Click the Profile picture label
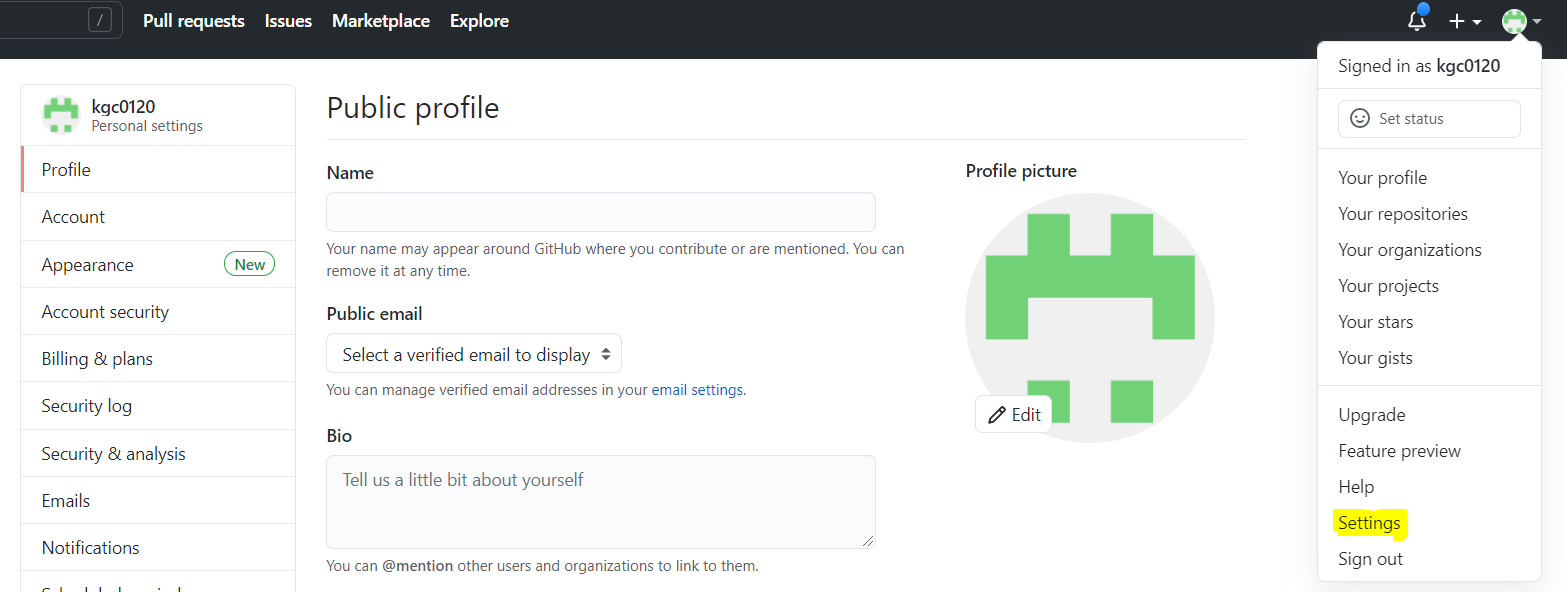Viewport: 1567px width, 592px height. 1021,171
